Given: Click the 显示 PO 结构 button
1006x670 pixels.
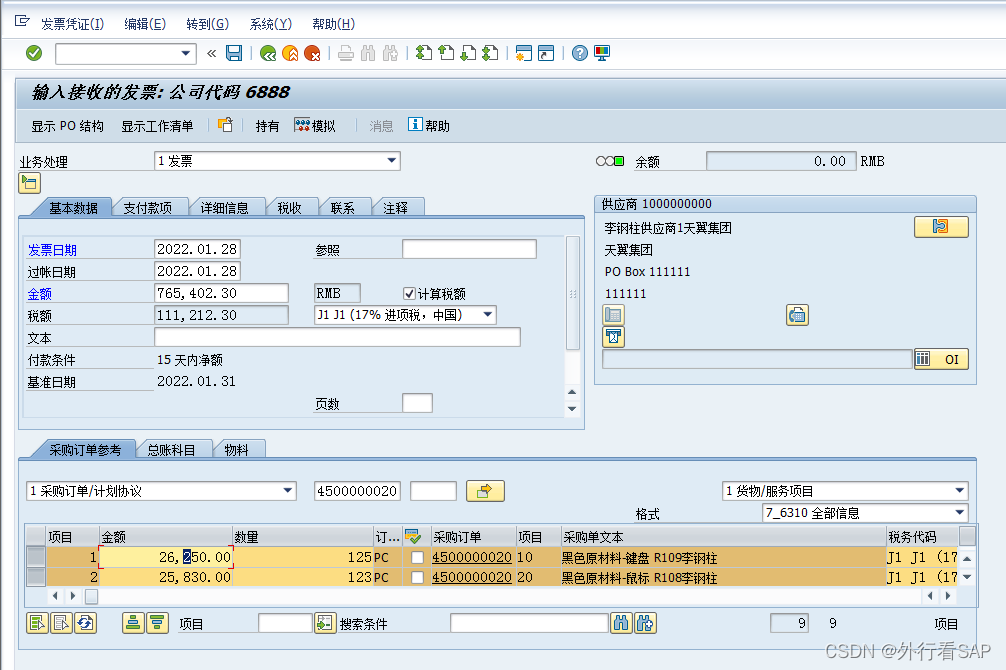Looking at the screenshot, I should (67, 126).
